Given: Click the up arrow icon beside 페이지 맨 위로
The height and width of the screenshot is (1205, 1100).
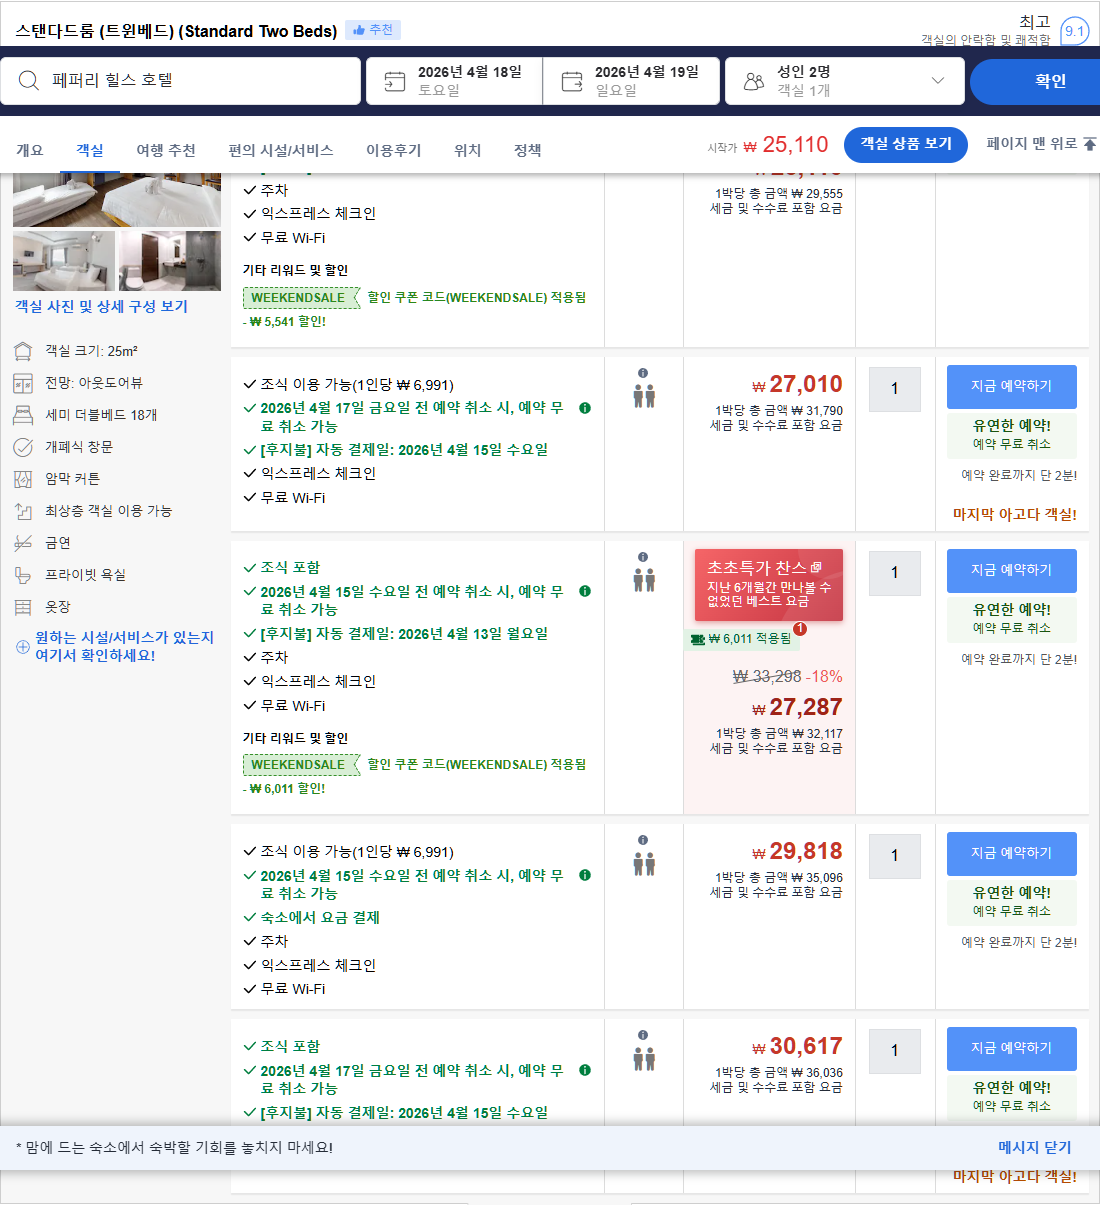Looking at the screenshot, I should point(1090,144).
